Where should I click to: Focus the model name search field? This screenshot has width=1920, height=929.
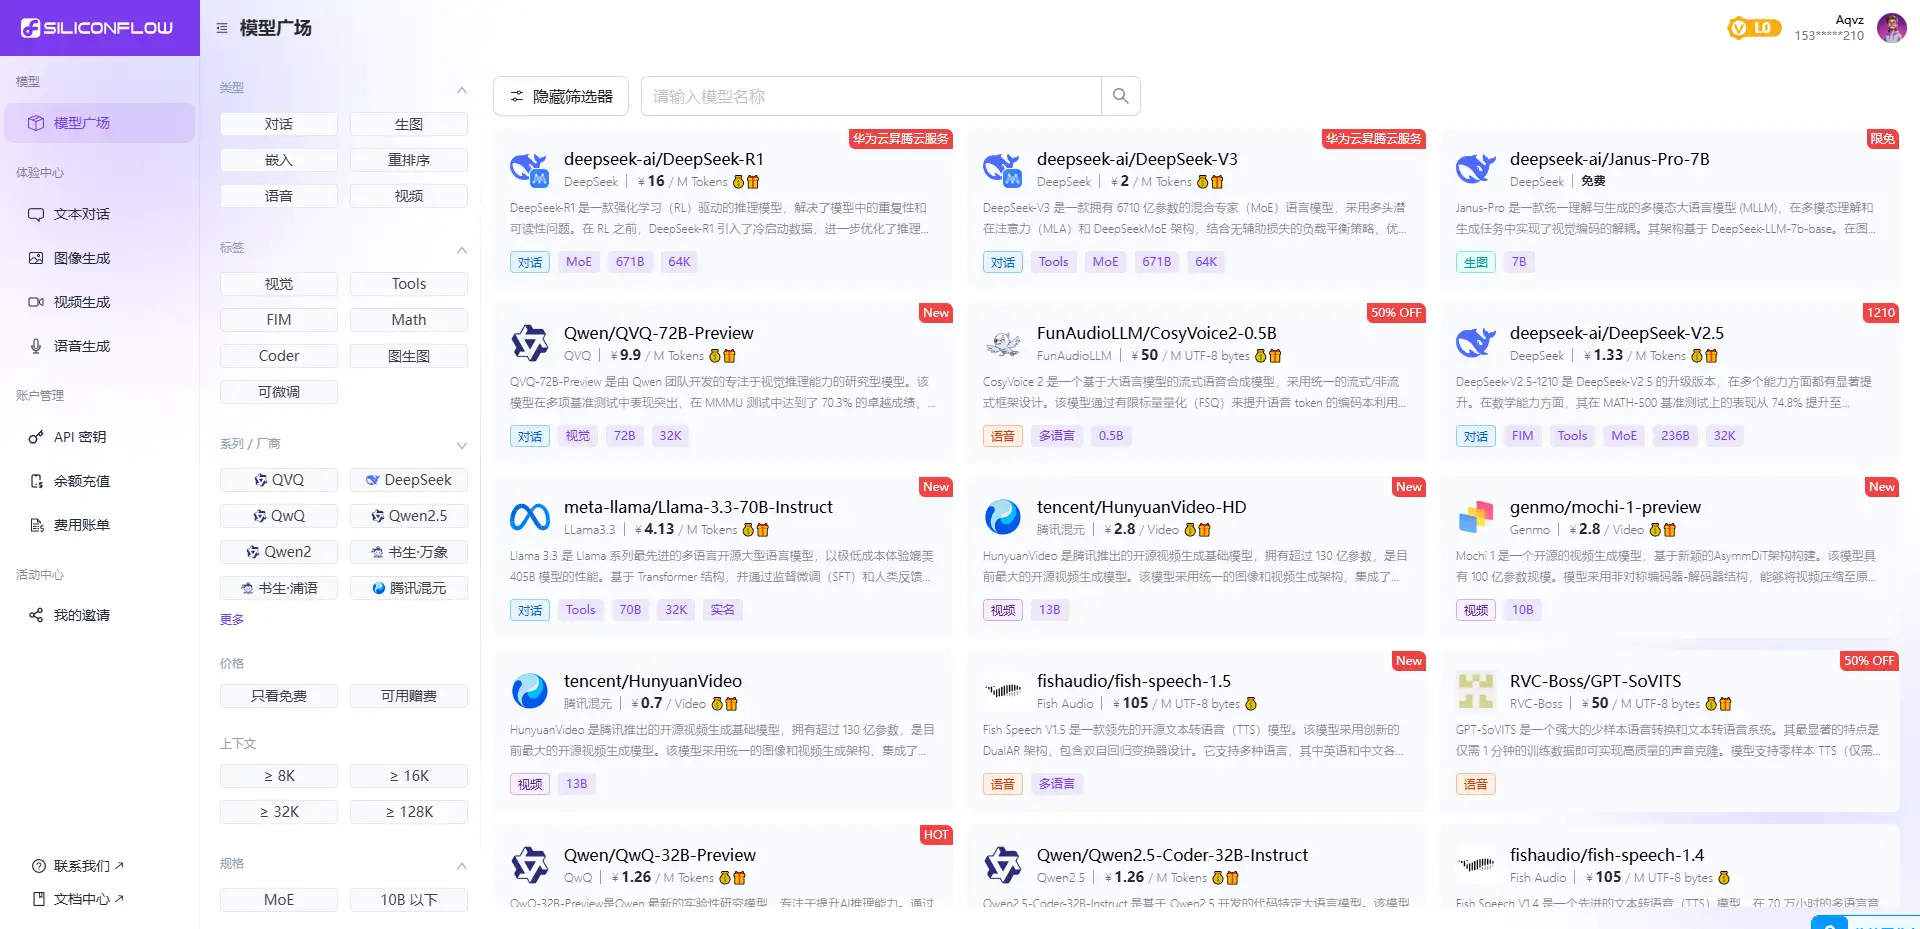(x=870, y=96)
